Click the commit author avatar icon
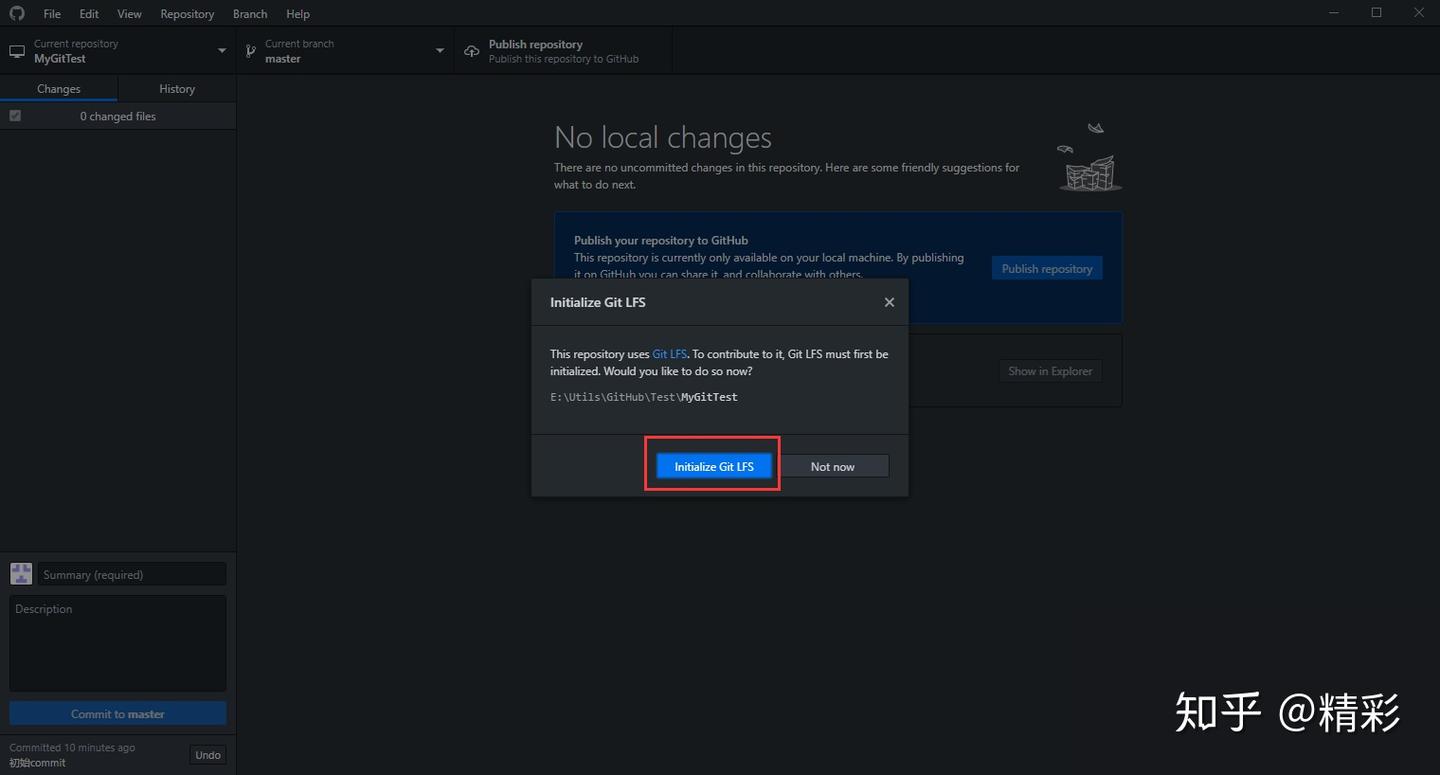The height and width of the screenshot is (775, 1440). (x=21, y=573)
